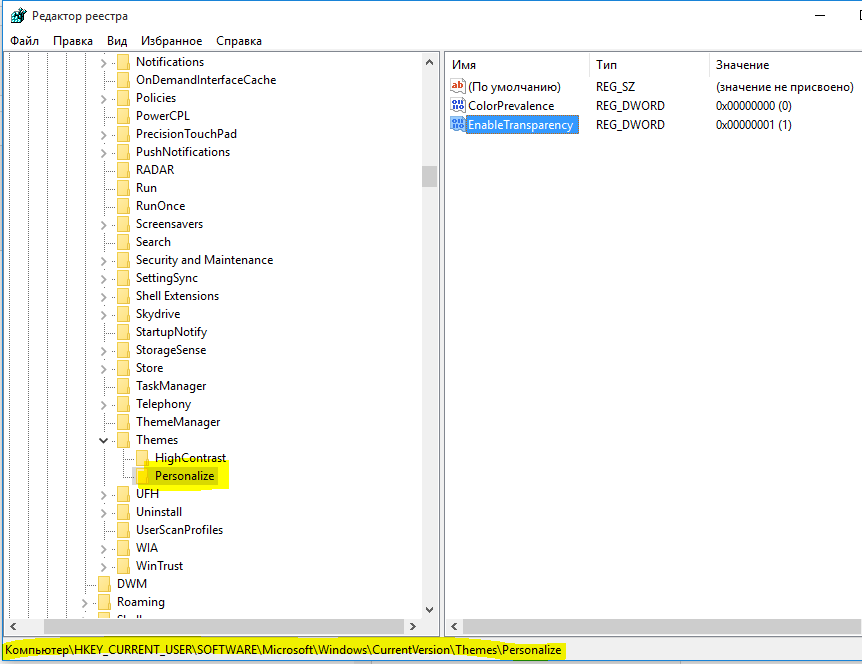
Task: Expand the Roaming key node
Action: point(85,602)
